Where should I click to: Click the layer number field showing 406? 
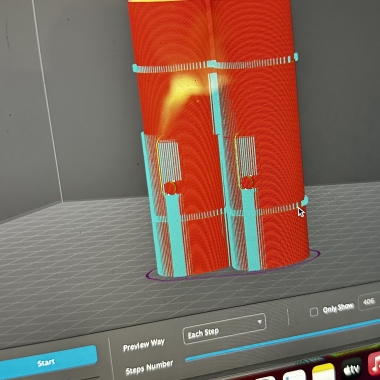click(369, 302)
